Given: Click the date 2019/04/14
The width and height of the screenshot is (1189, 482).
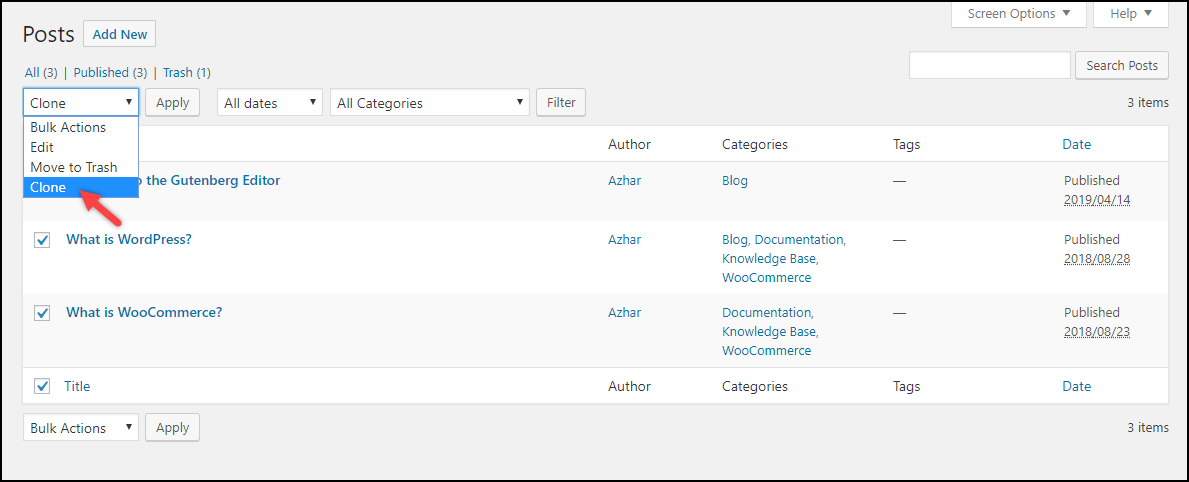Looking at the screenshot, I should click(x=1097, y=200).
